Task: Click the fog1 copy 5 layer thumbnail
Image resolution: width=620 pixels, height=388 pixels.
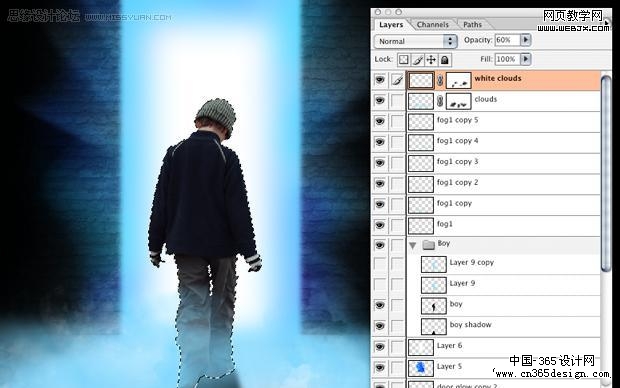Action: click(421, 122)
